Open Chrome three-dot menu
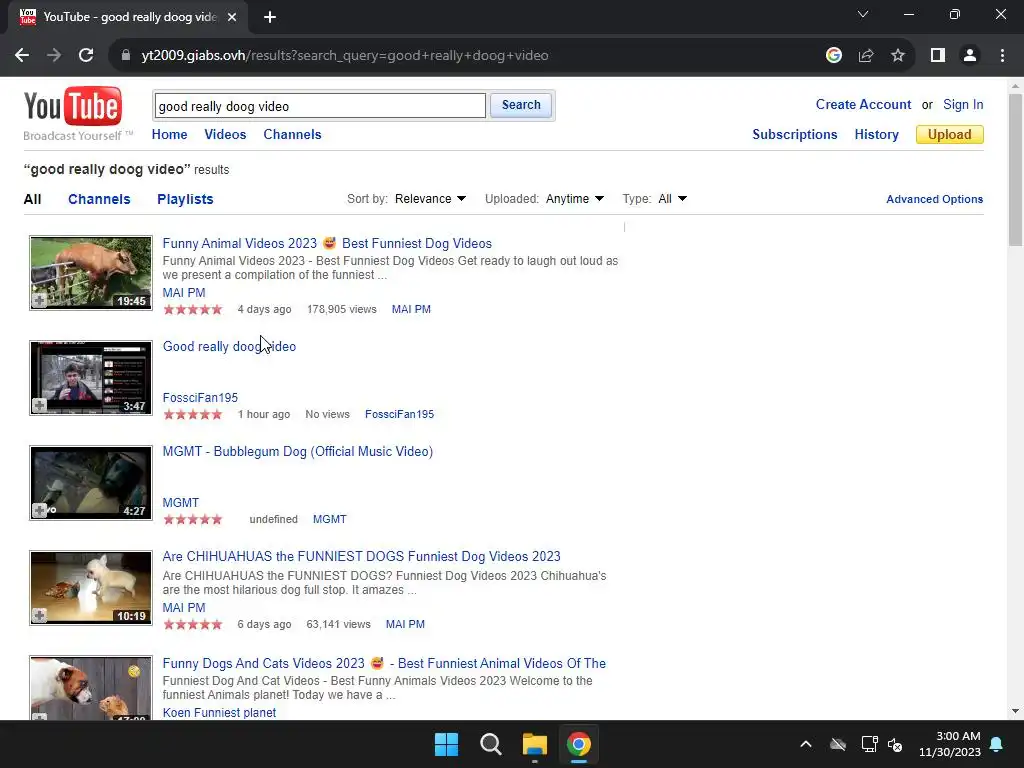This screenshot has height=768, width=1024. click(1002, 56)
